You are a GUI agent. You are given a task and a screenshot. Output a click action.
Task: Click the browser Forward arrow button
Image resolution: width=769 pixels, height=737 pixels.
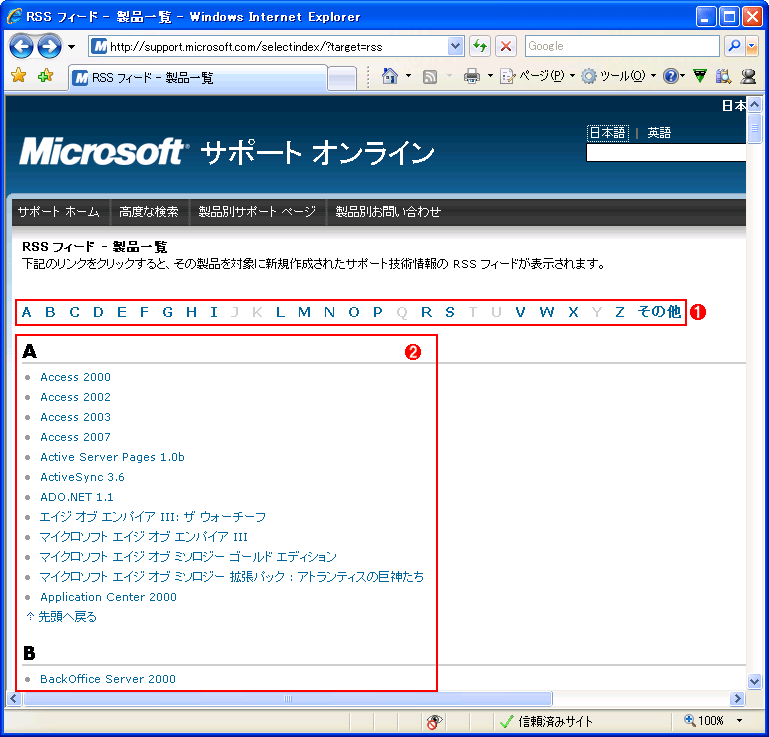point(50,47)
